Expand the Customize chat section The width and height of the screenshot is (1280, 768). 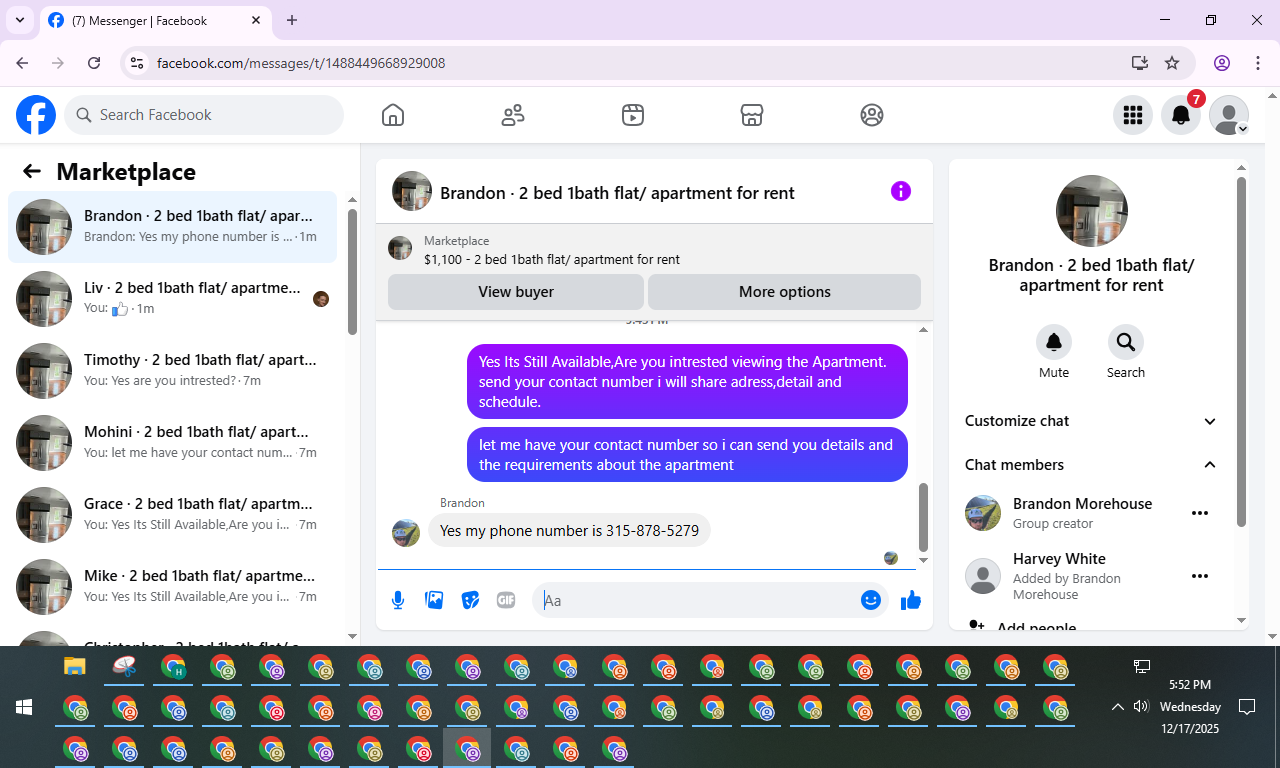pyautogui.click(x=1092, y=421)
